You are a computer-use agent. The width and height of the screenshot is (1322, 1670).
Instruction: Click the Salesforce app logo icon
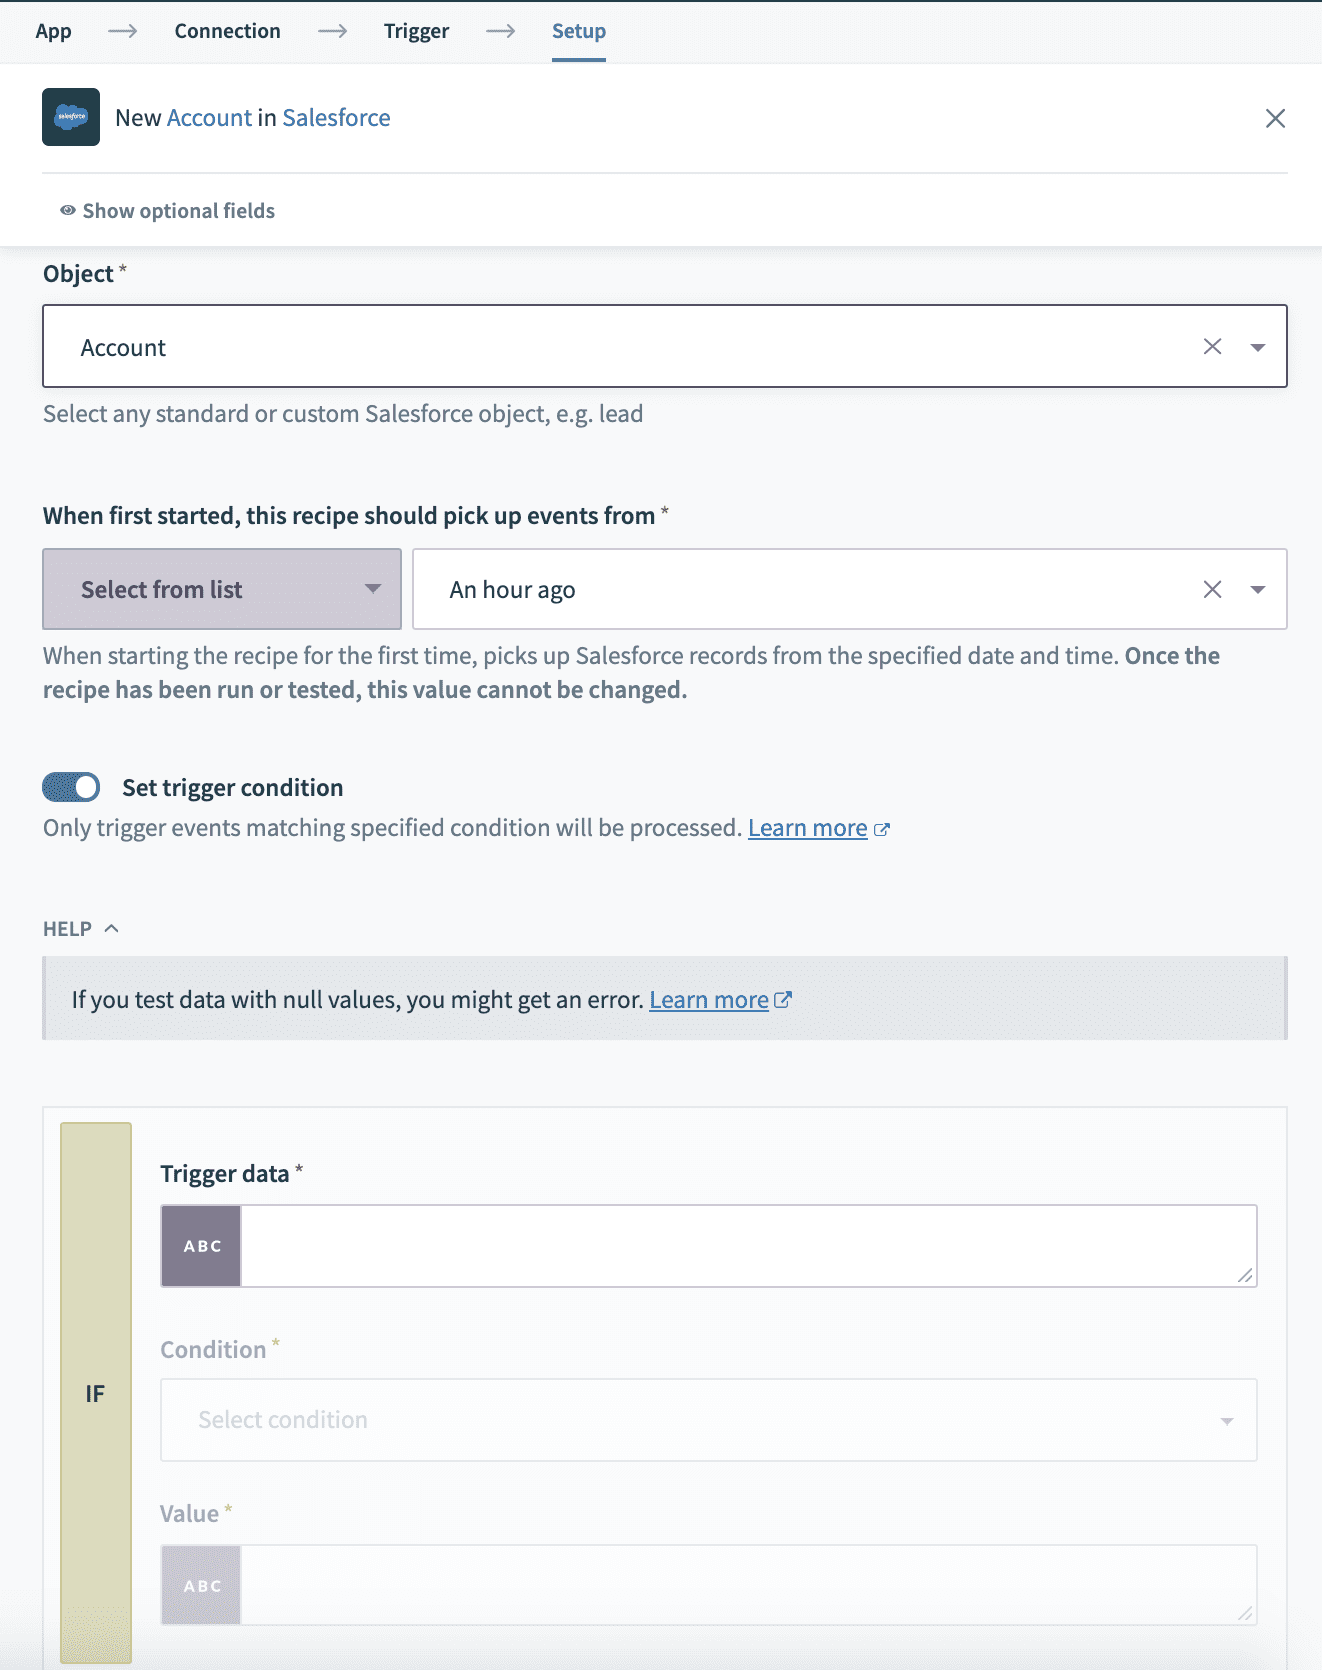[x=70, y=117]
